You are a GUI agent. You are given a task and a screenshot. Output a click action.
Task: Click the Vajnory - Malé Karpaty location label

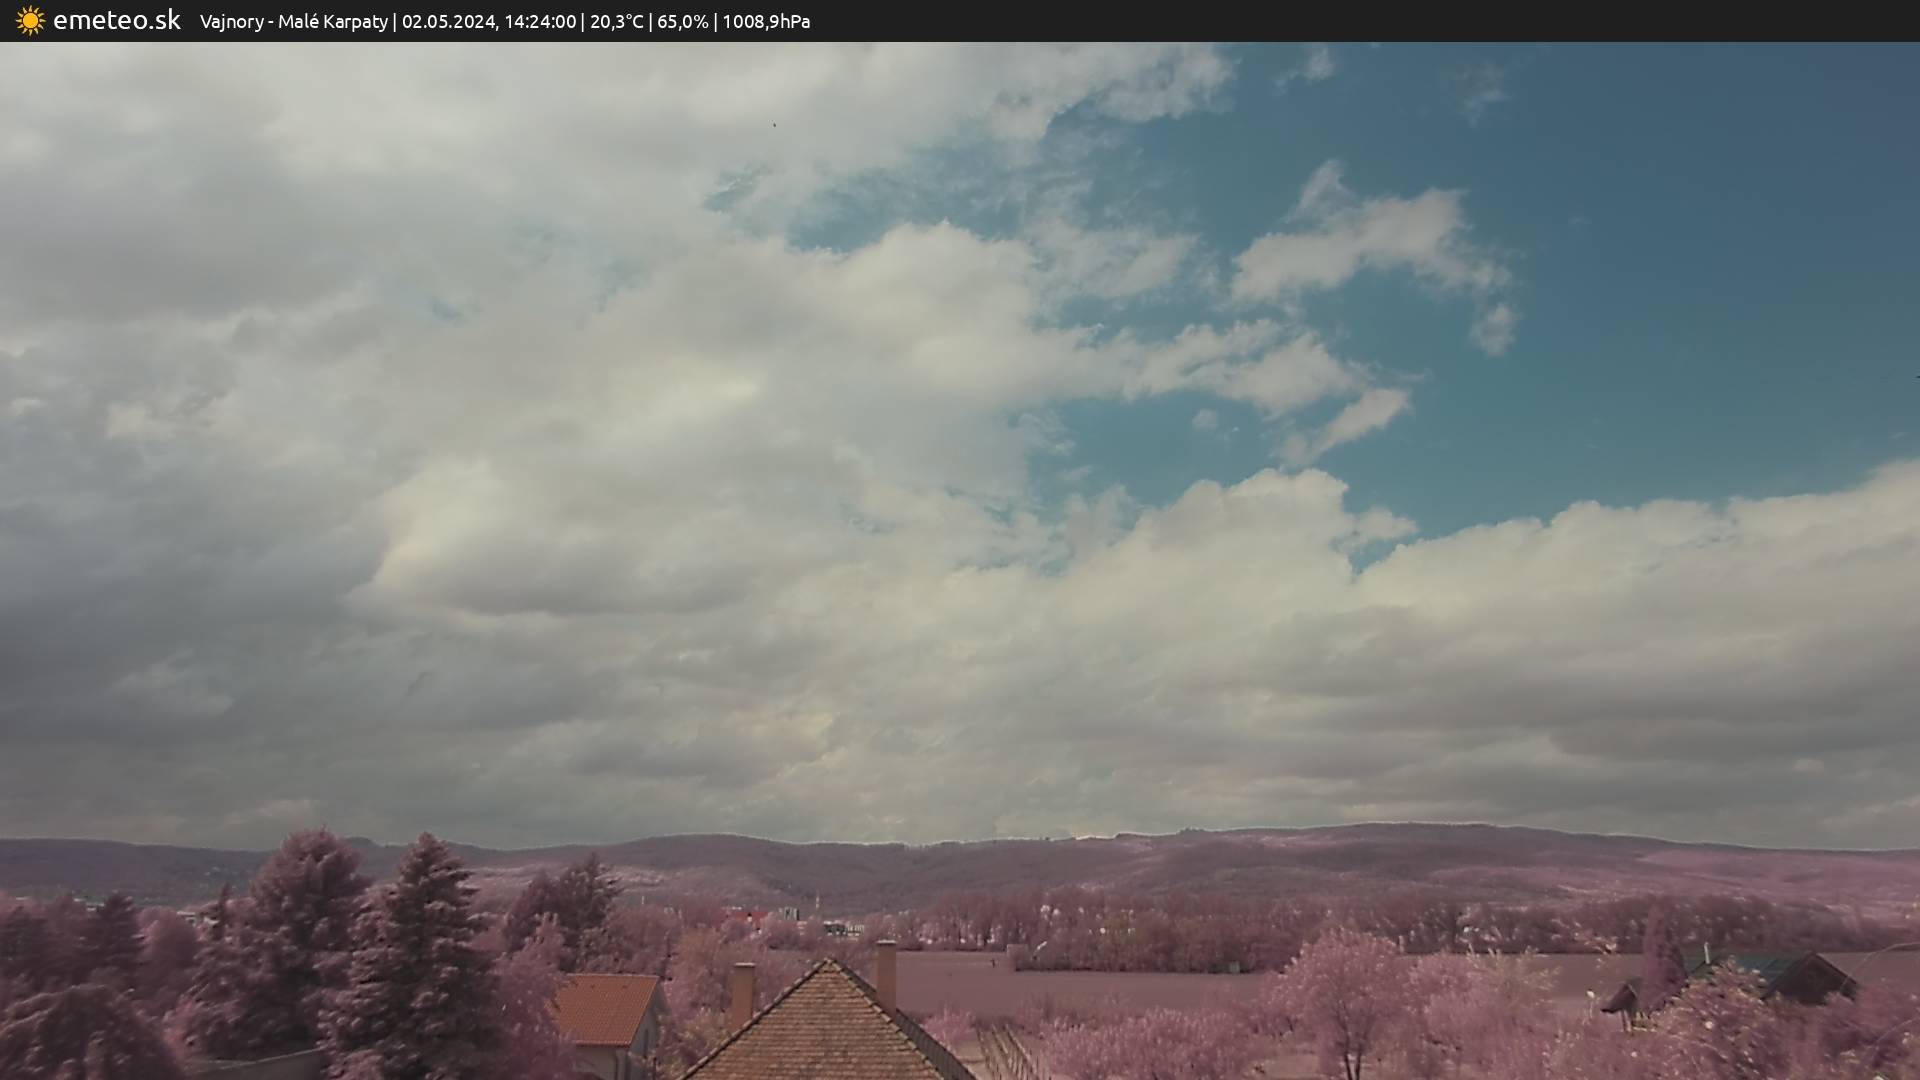tap(293, 22)
